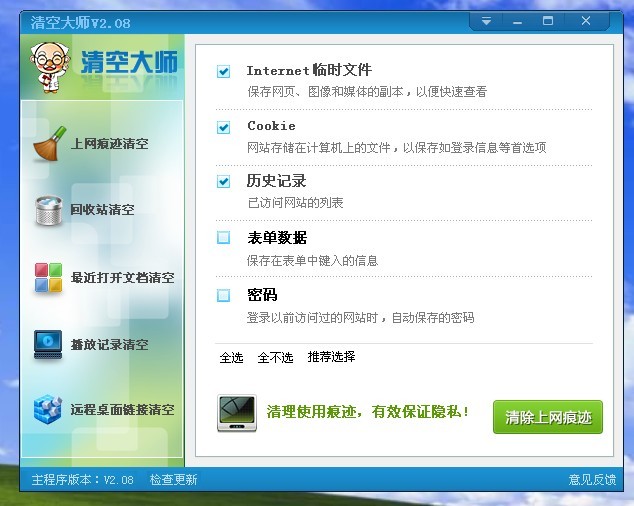Screen dimensions: 634x506
Task: Toggle the 历史记录 checkbox
Action: click(x=224, y=182)
